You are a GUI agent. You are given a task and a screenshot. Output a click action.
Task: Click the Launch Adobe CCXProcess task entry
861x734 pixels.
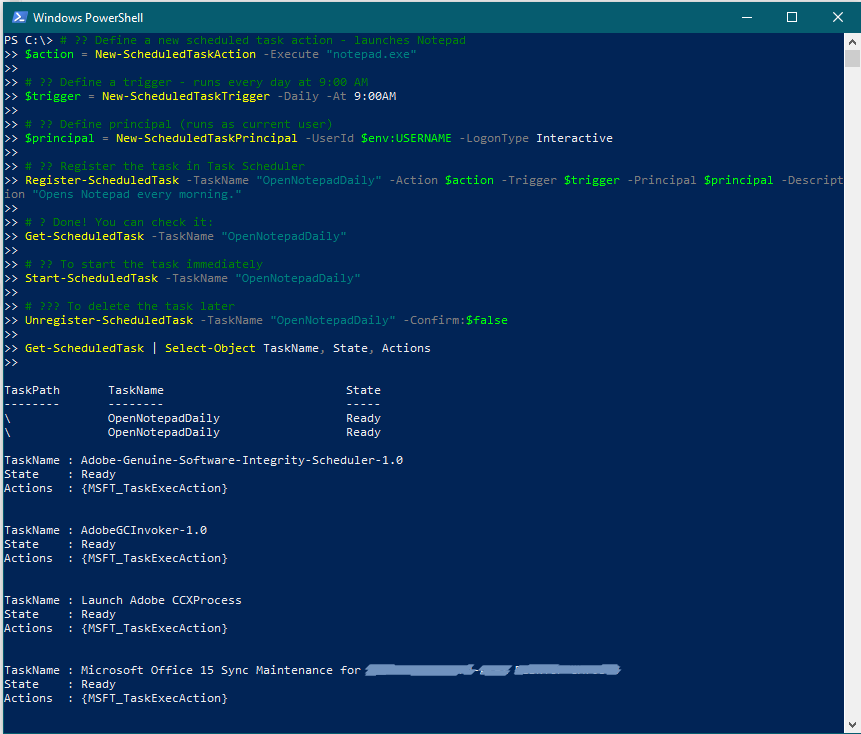click(162, 600)
